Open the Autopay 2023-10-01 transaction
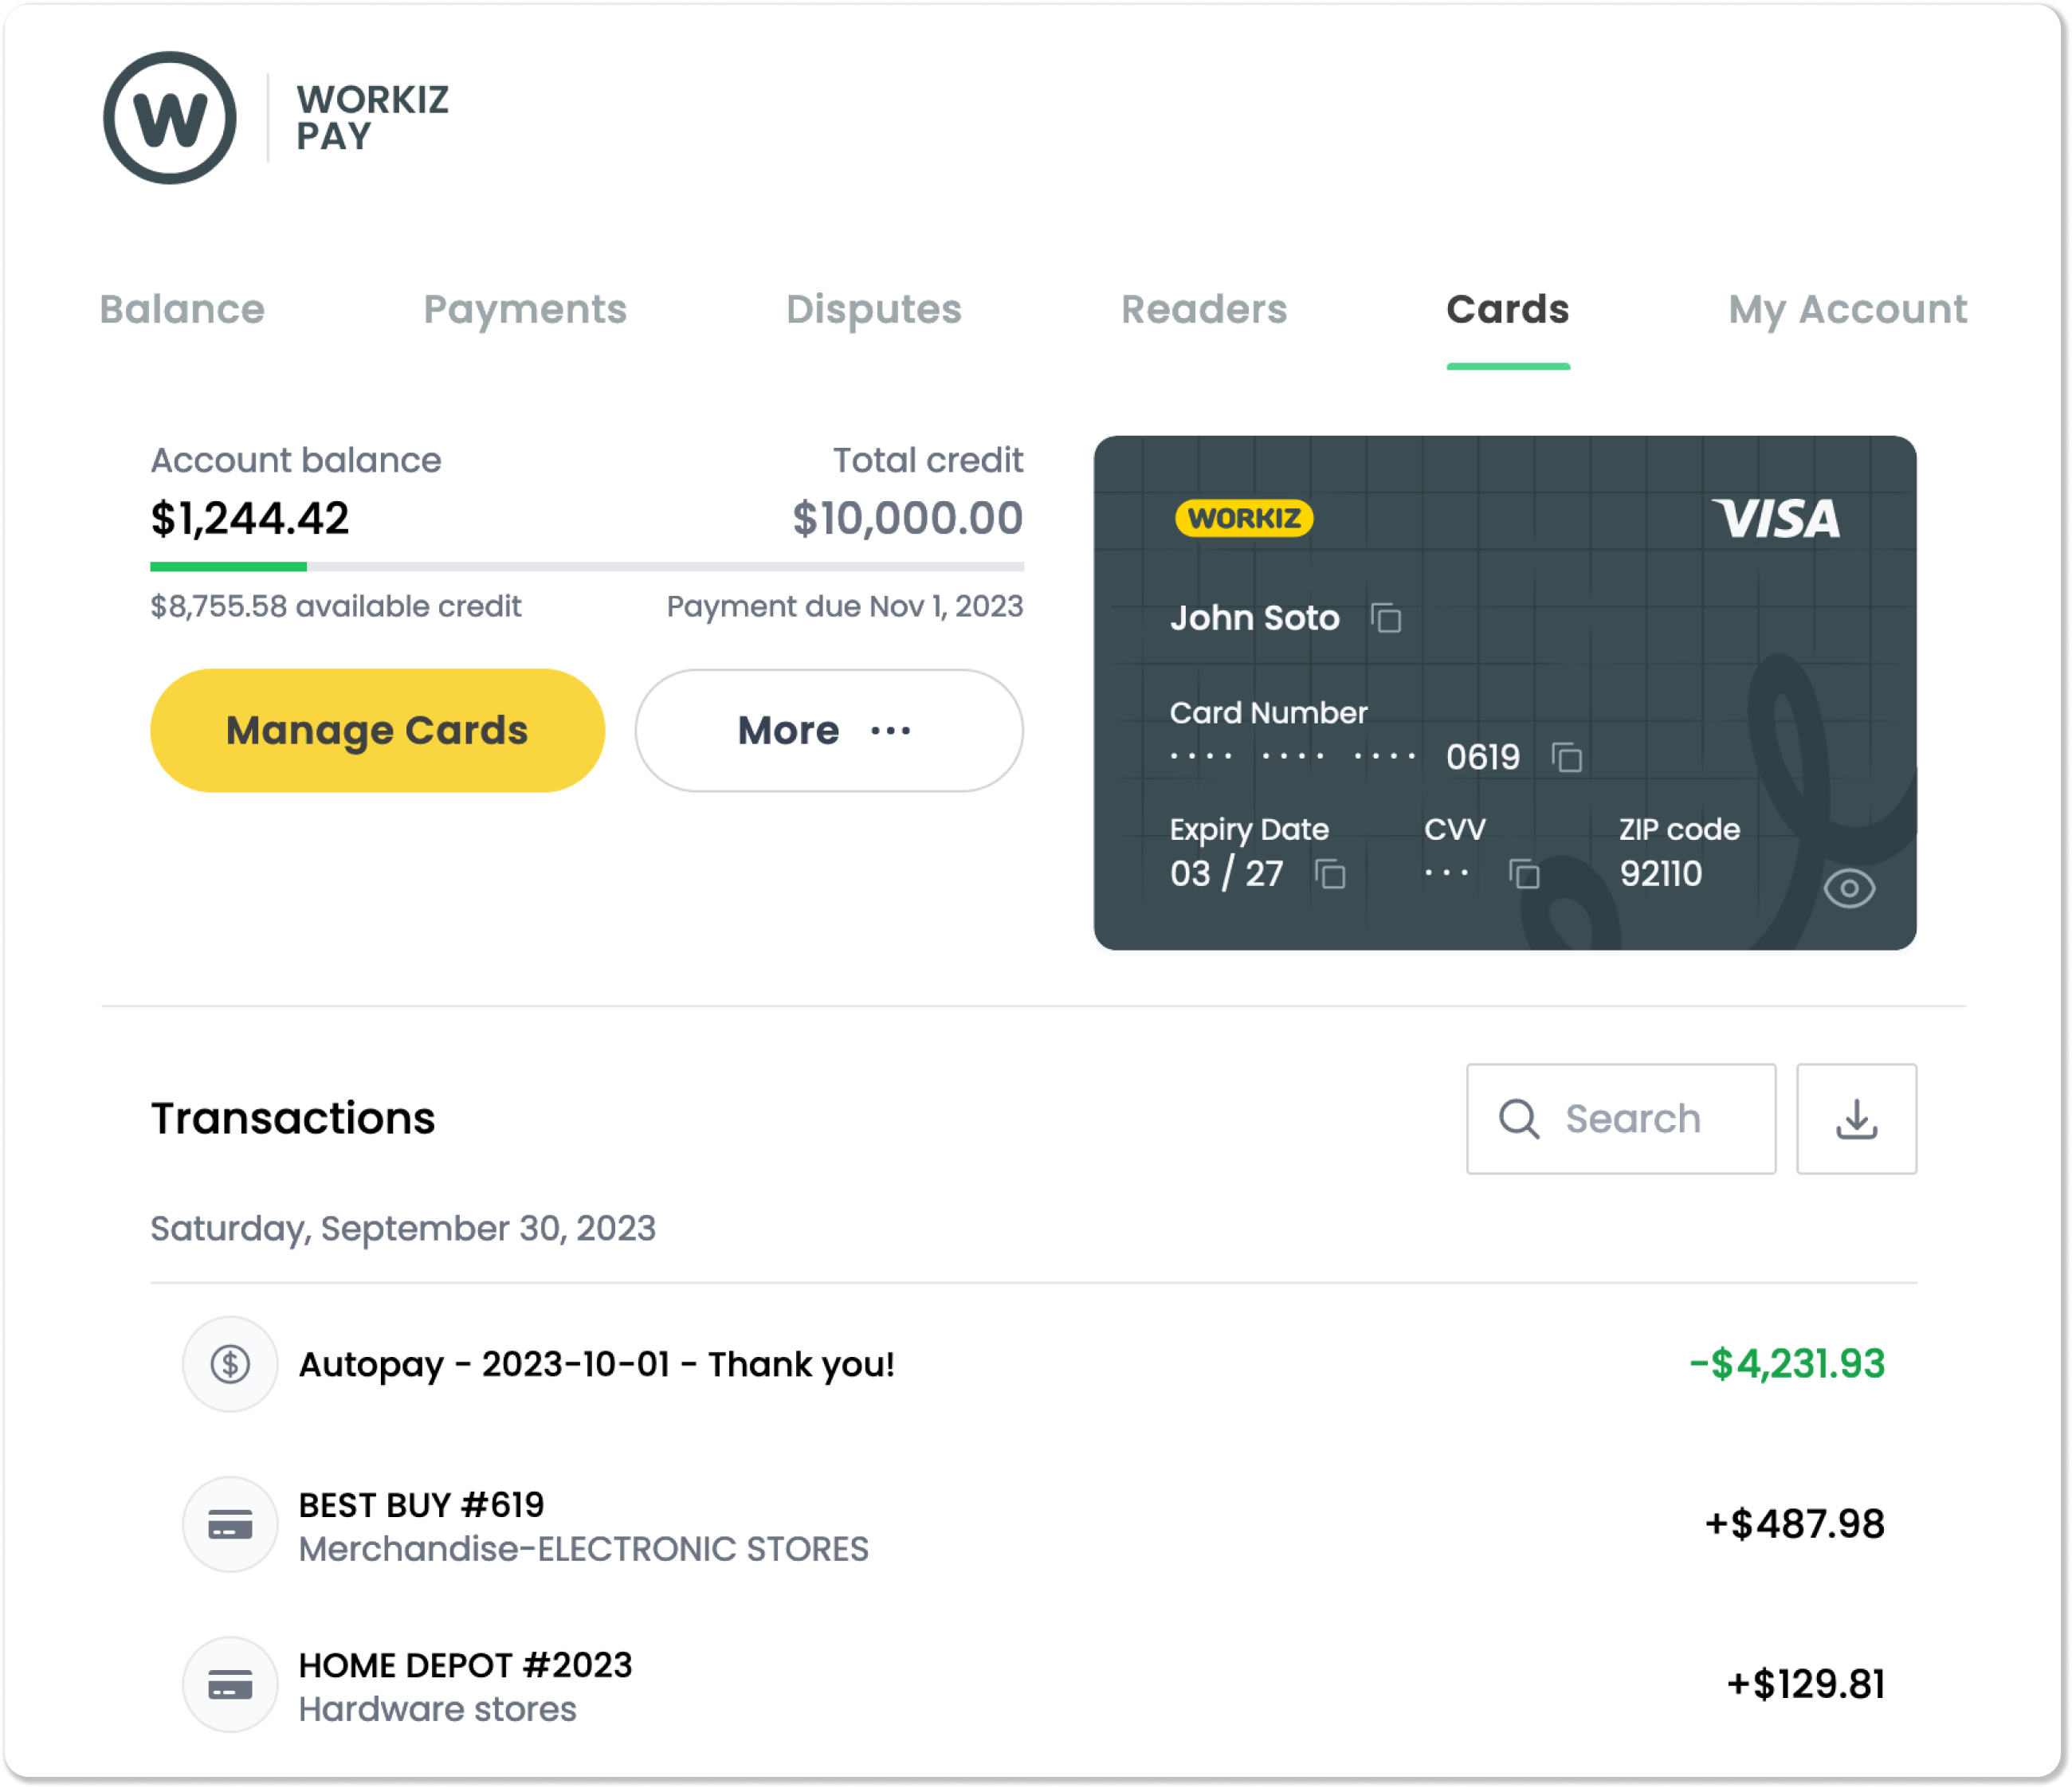This screenshot has height=1788, width=2072. point(1034,1364)
